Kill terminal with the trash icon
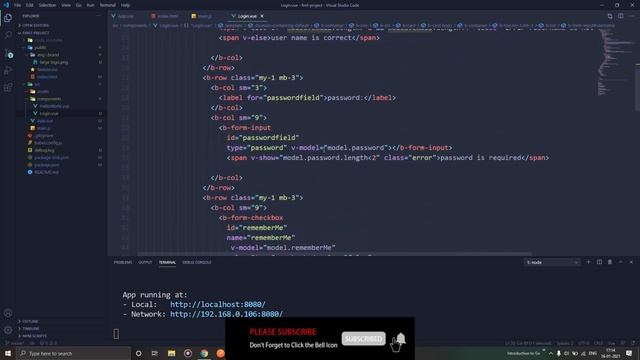Viewport: 640px width, 360px height. click(x=610, y=262)
